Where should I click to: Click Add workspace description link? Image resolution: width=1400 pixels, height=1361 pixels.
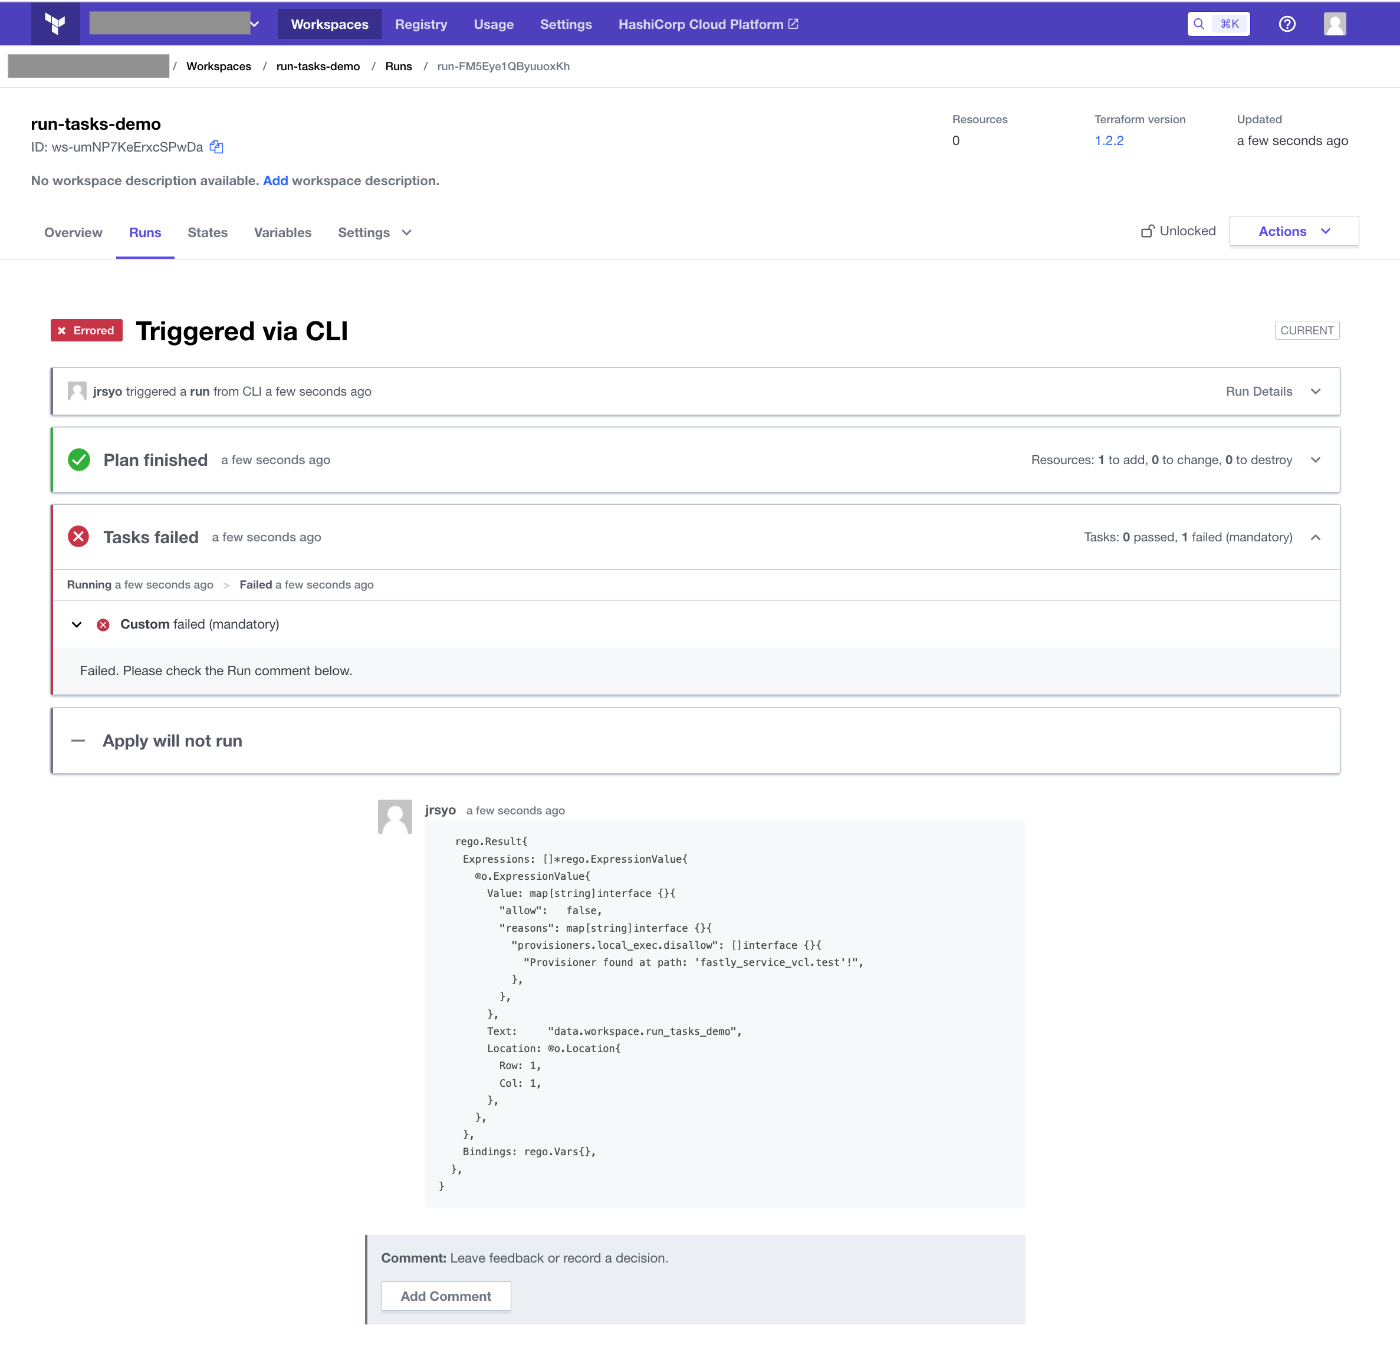(275, 181)
